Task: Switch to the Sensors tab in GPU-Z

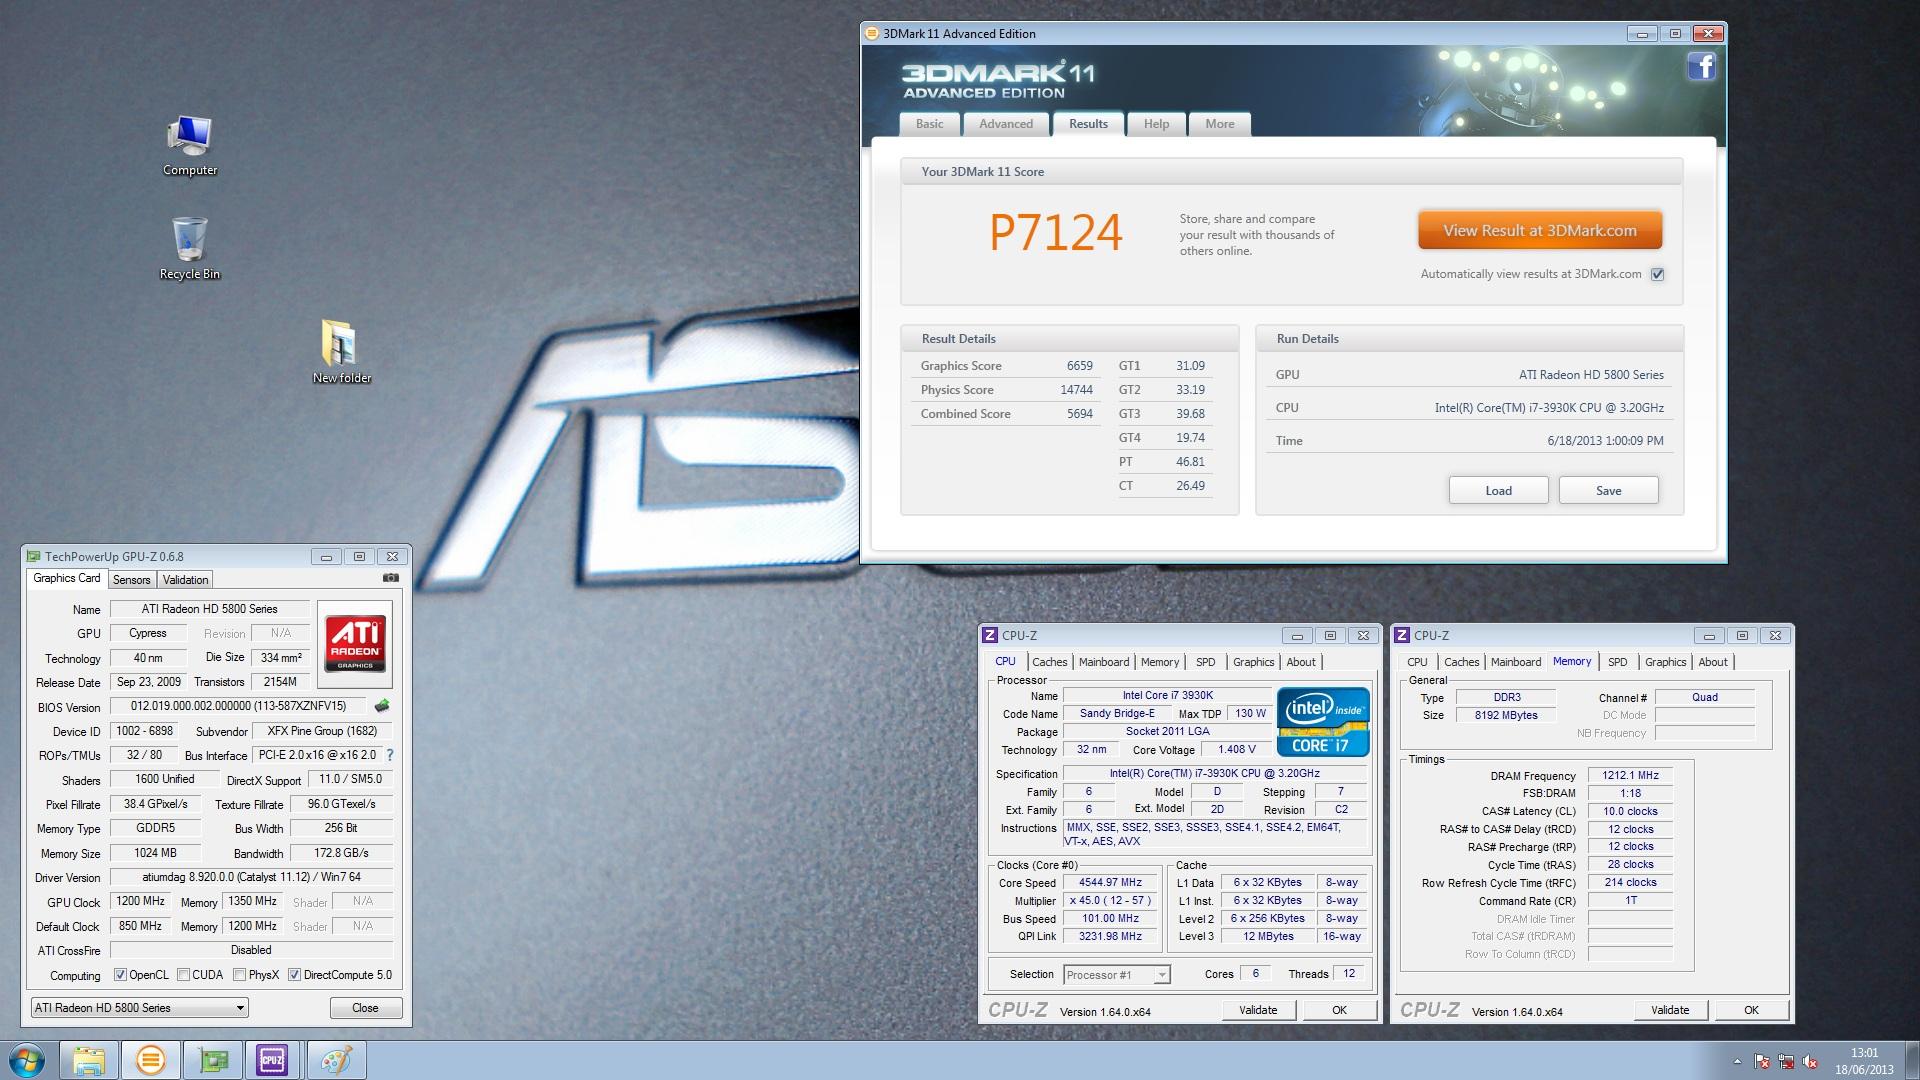Action: point(131,580)
